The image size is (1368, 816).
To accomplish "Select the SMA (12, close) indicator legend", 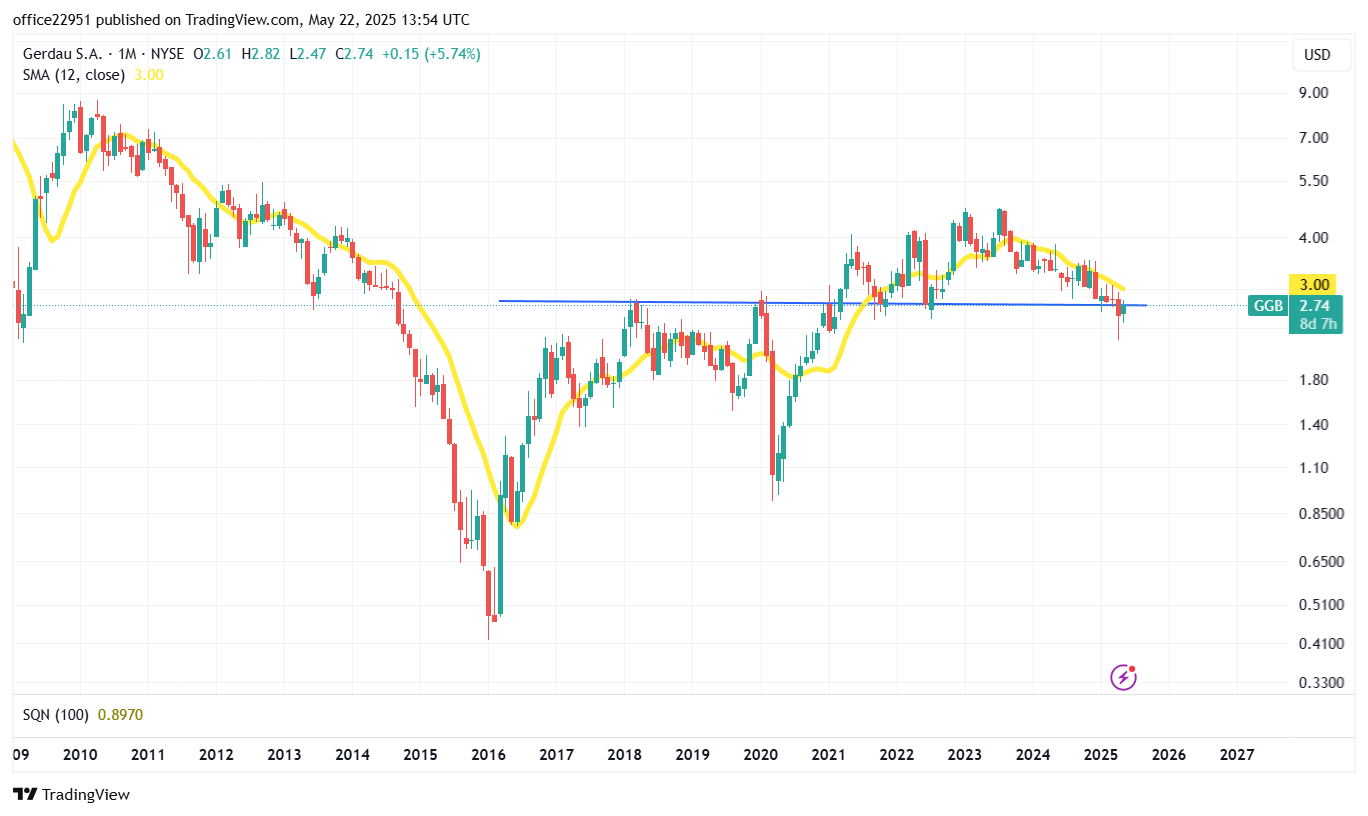I will (x=74, y=75).
